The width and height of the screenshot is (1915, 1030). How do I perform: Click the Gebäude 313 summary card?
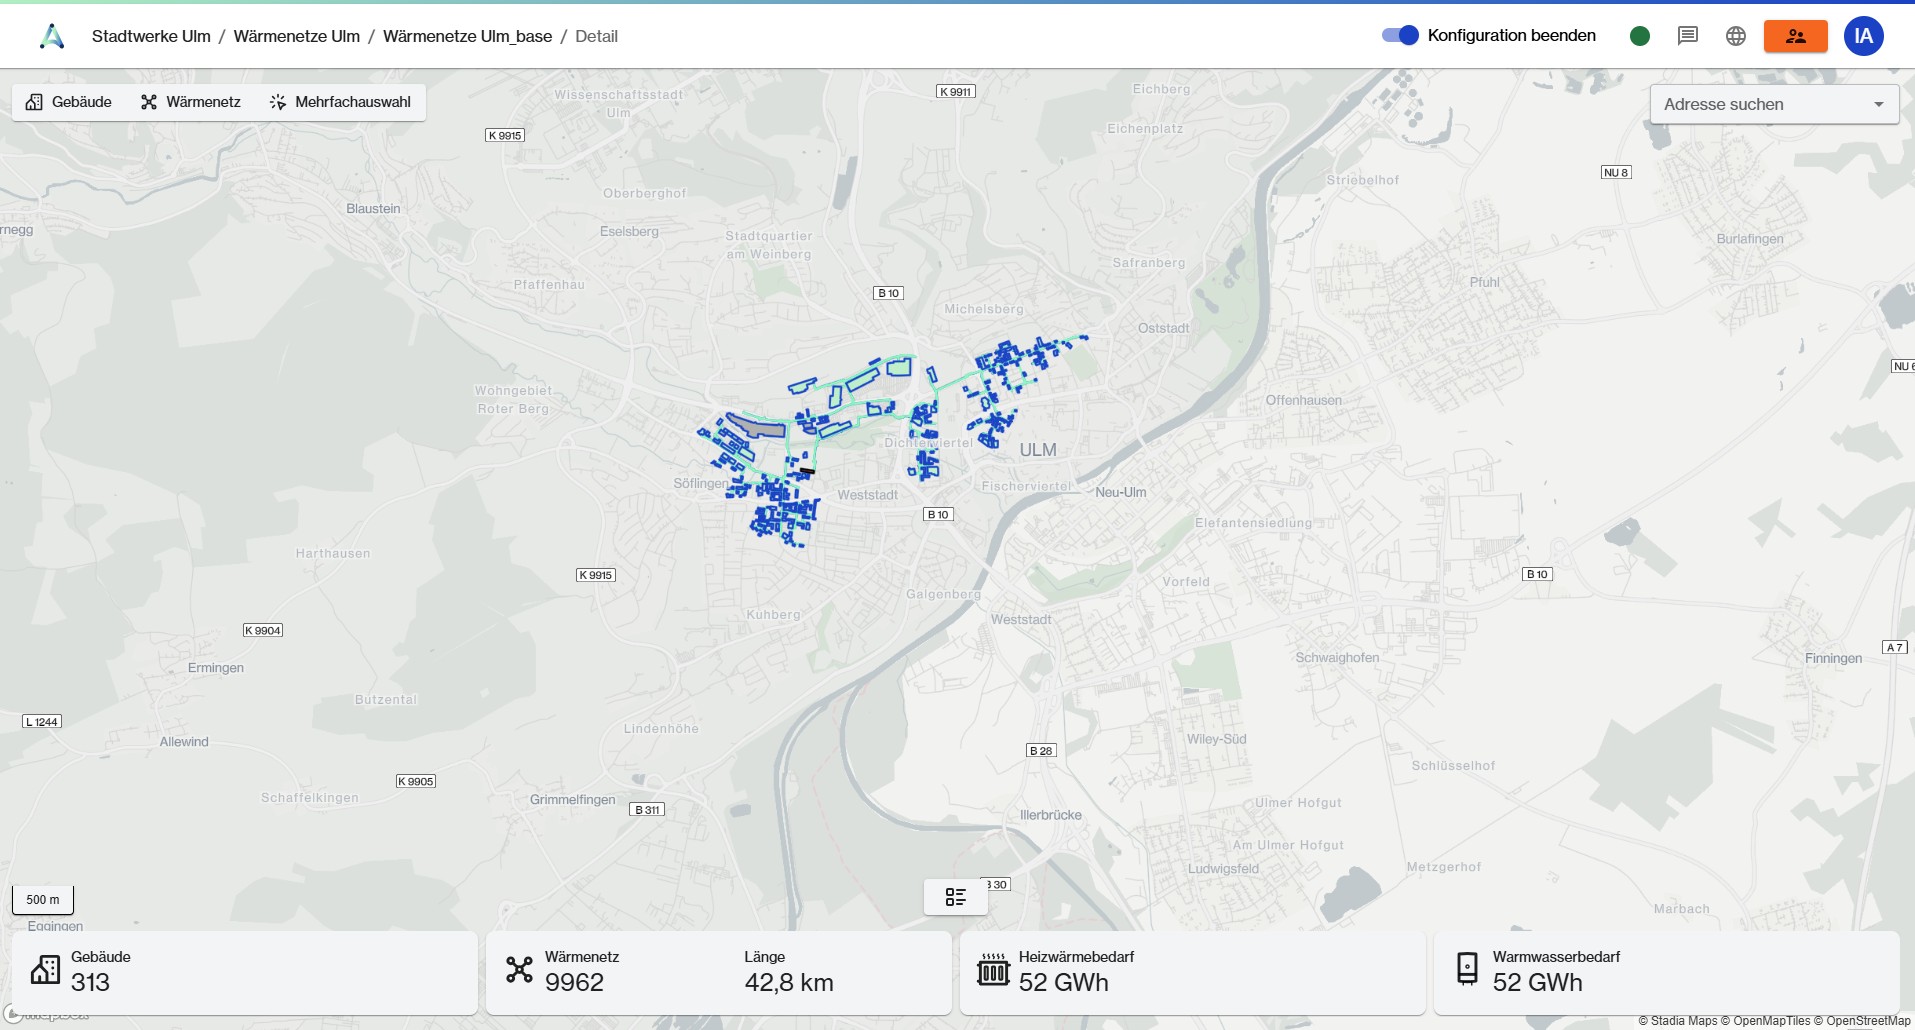pos(244,972)
